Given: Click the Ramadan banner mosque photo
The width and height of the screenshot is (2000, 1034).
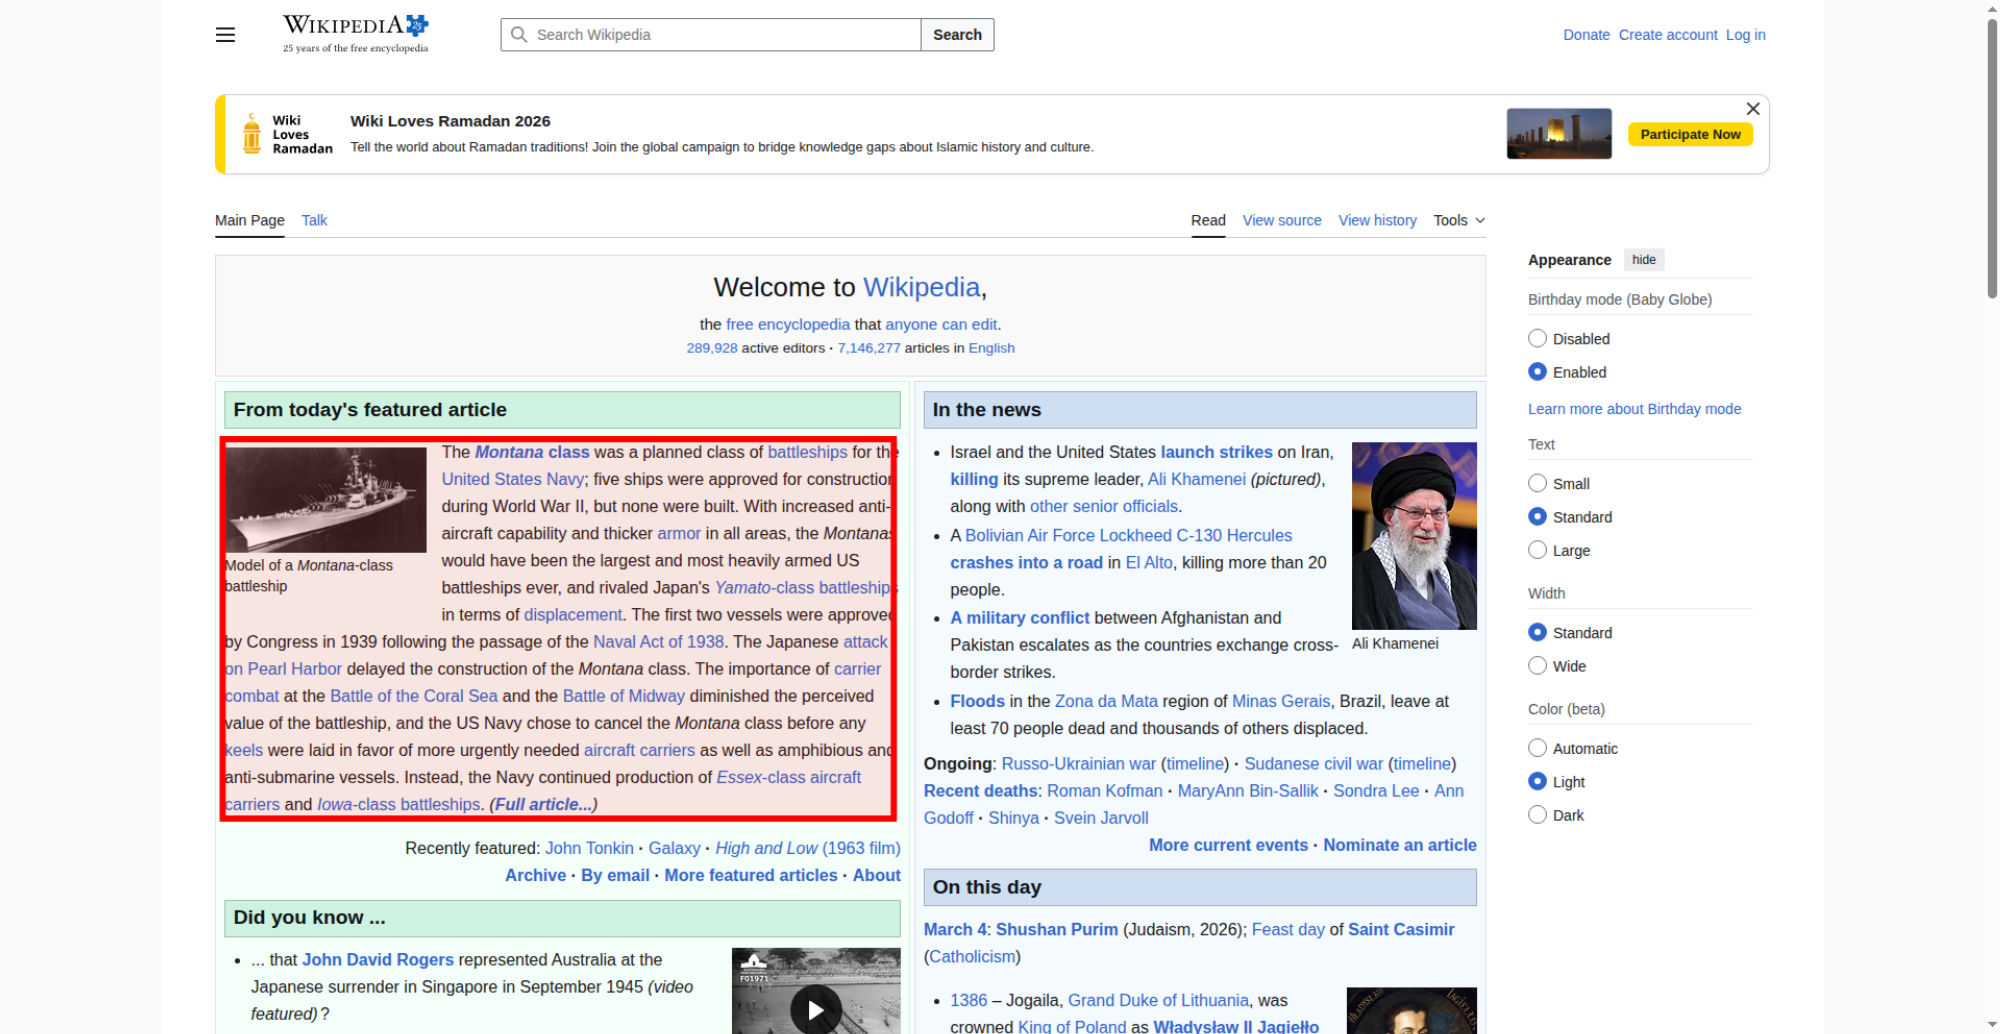Looking at the screenshot, I should point(1558,134).
